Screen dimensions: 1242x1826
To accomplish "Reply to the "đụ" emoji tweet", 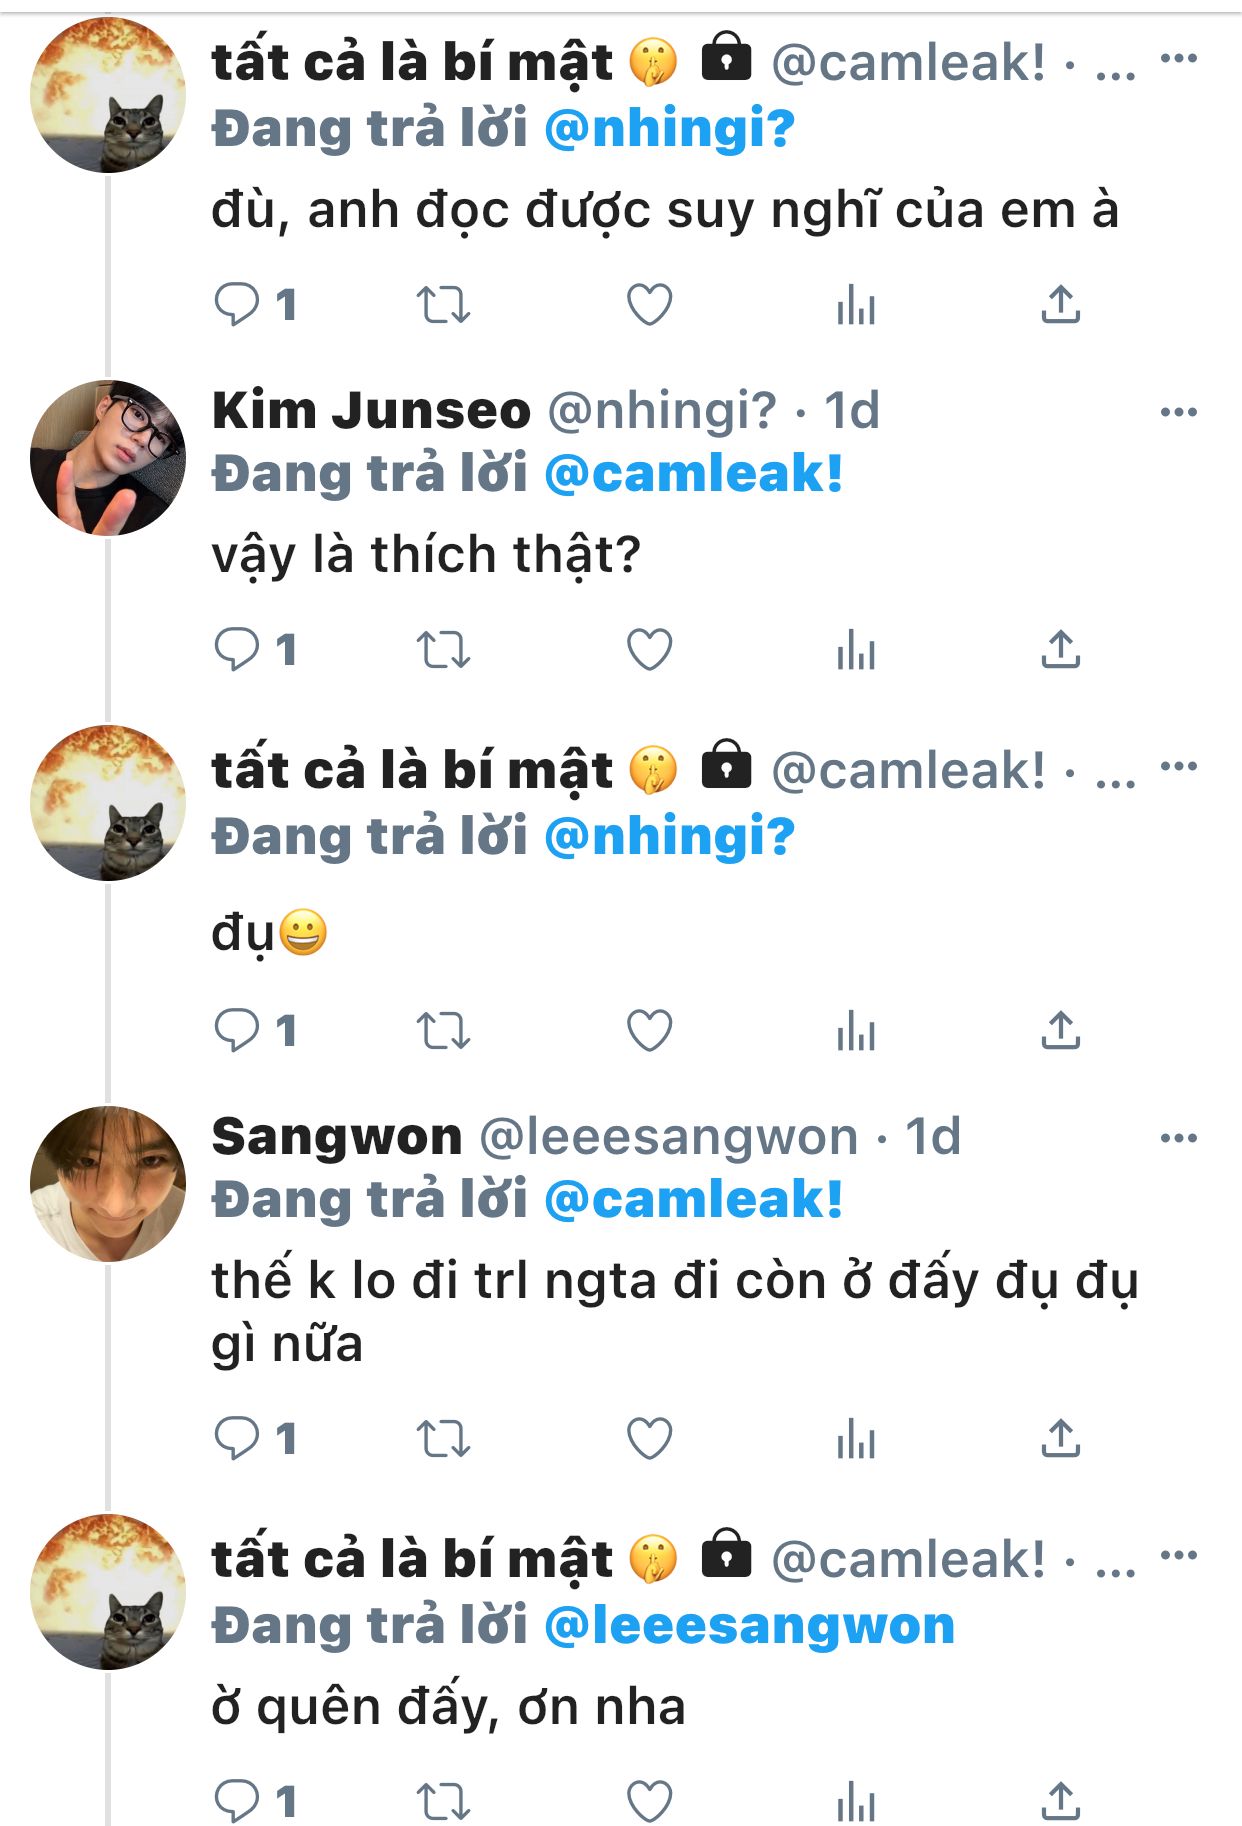I will 238,1030.
